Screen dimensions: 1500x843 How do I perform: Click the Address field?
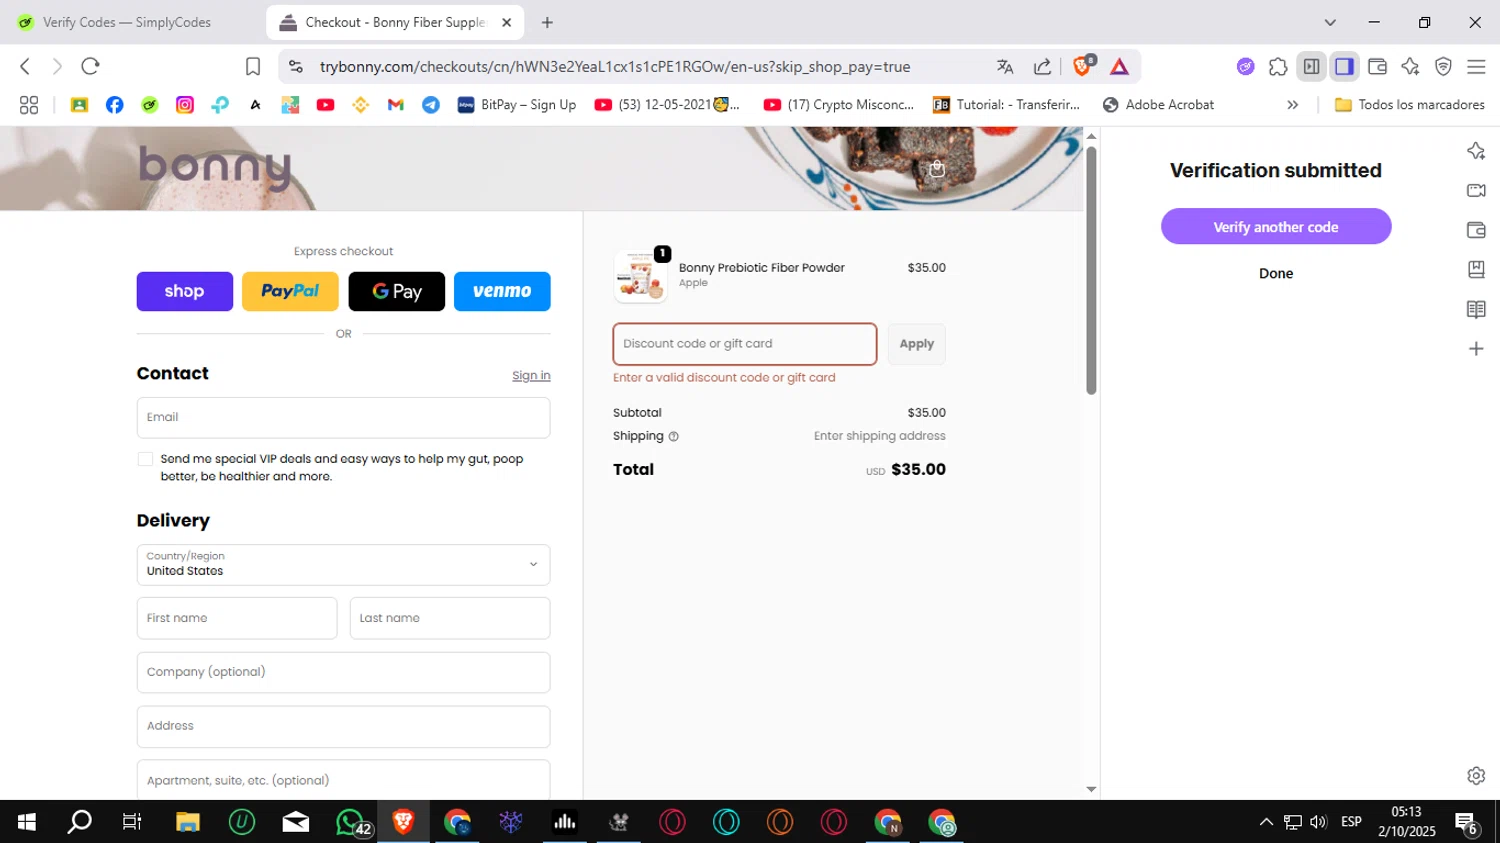click(343, 726)
